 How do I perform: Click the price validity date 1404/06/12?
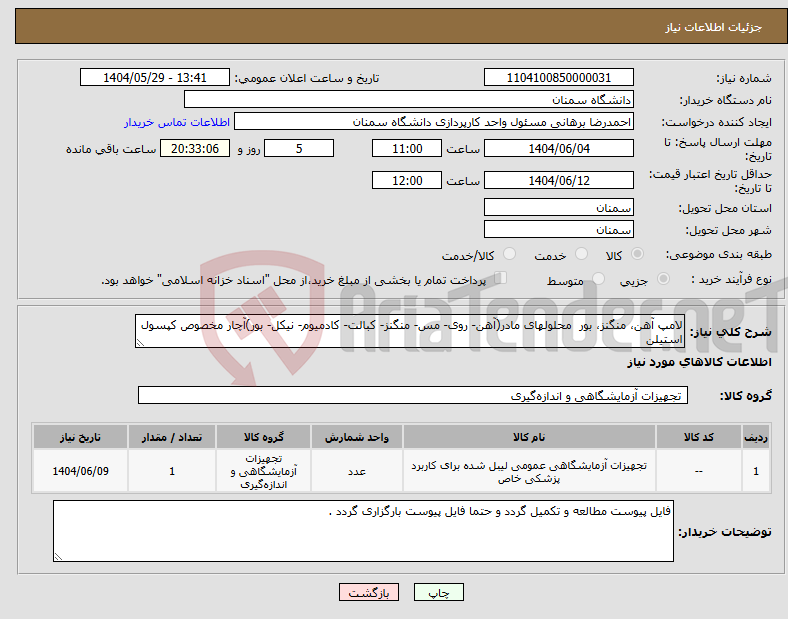point(558,180)
